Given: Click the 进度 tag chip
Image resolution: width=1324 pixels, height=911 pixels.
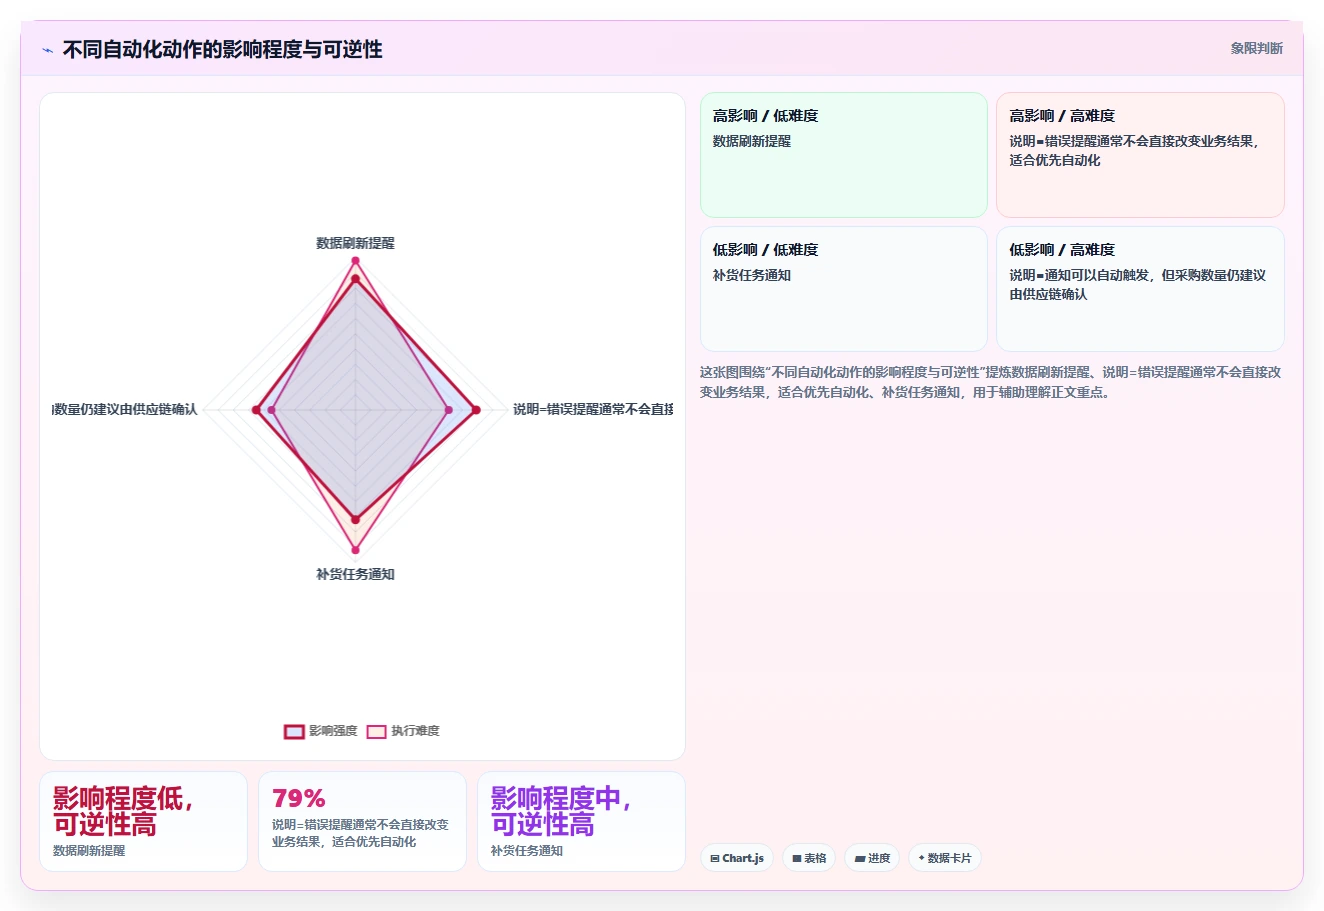Looking at the screenshot, I should [872, 858].
